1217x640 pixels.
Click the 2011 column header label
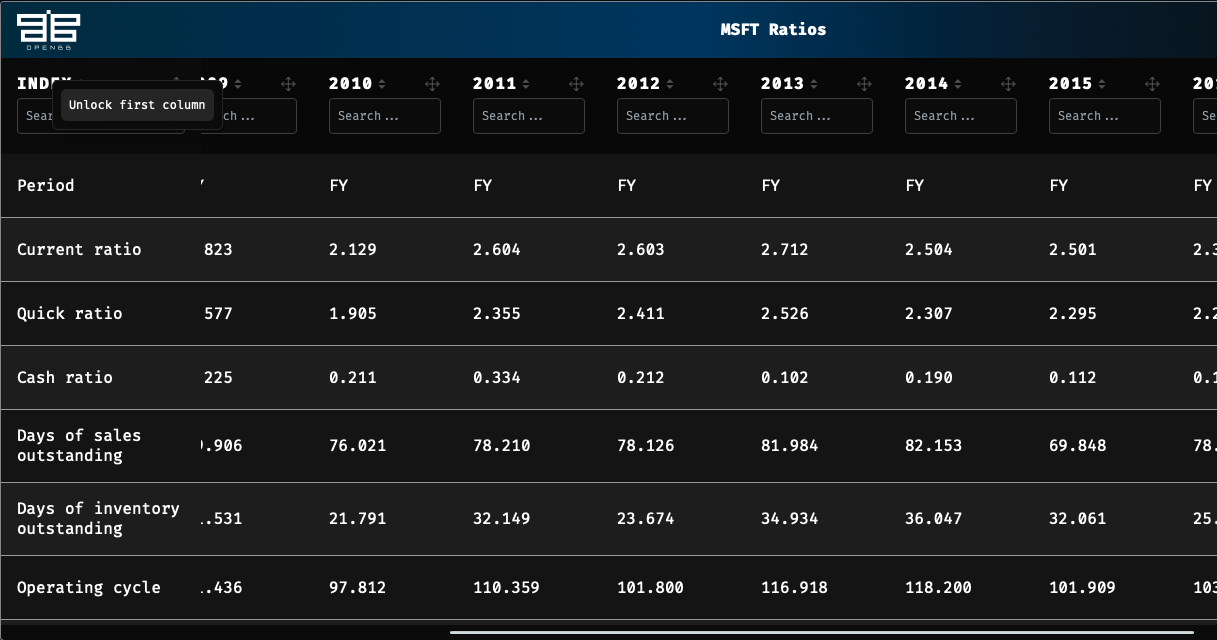tap(495, 84)
